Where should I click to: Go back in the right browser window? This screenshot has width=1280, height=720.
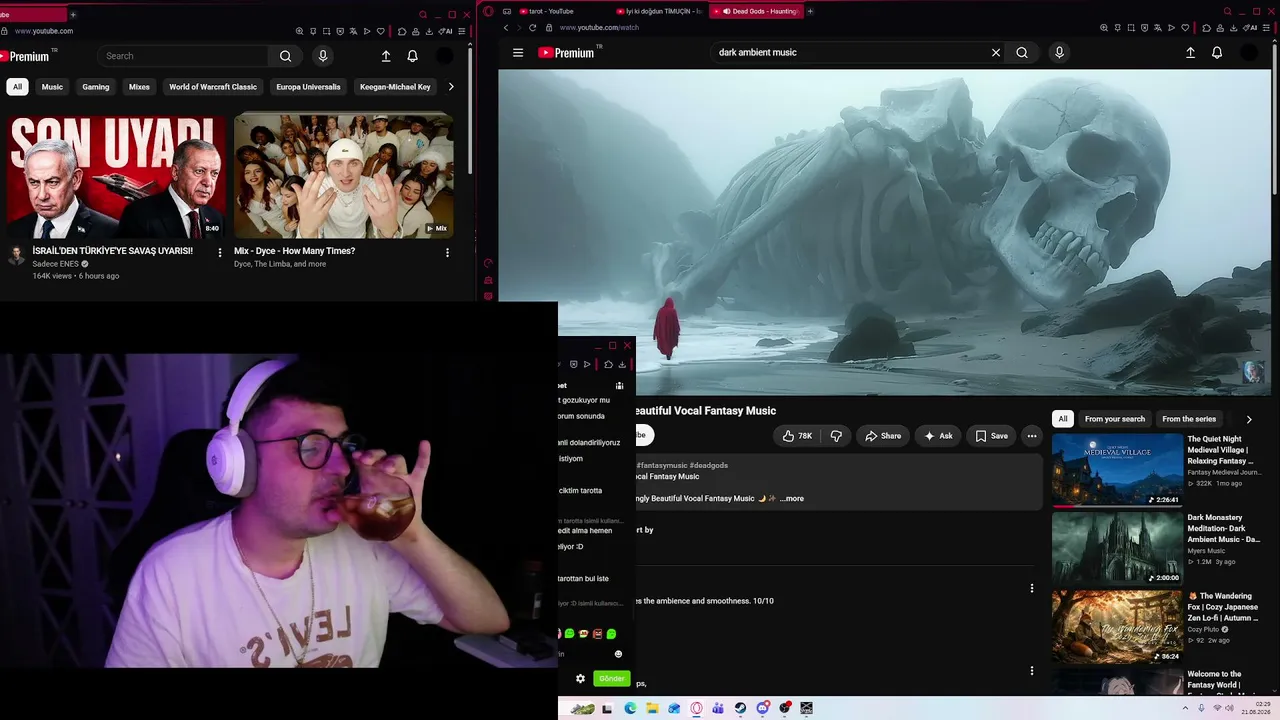click(x=506, y=28)
